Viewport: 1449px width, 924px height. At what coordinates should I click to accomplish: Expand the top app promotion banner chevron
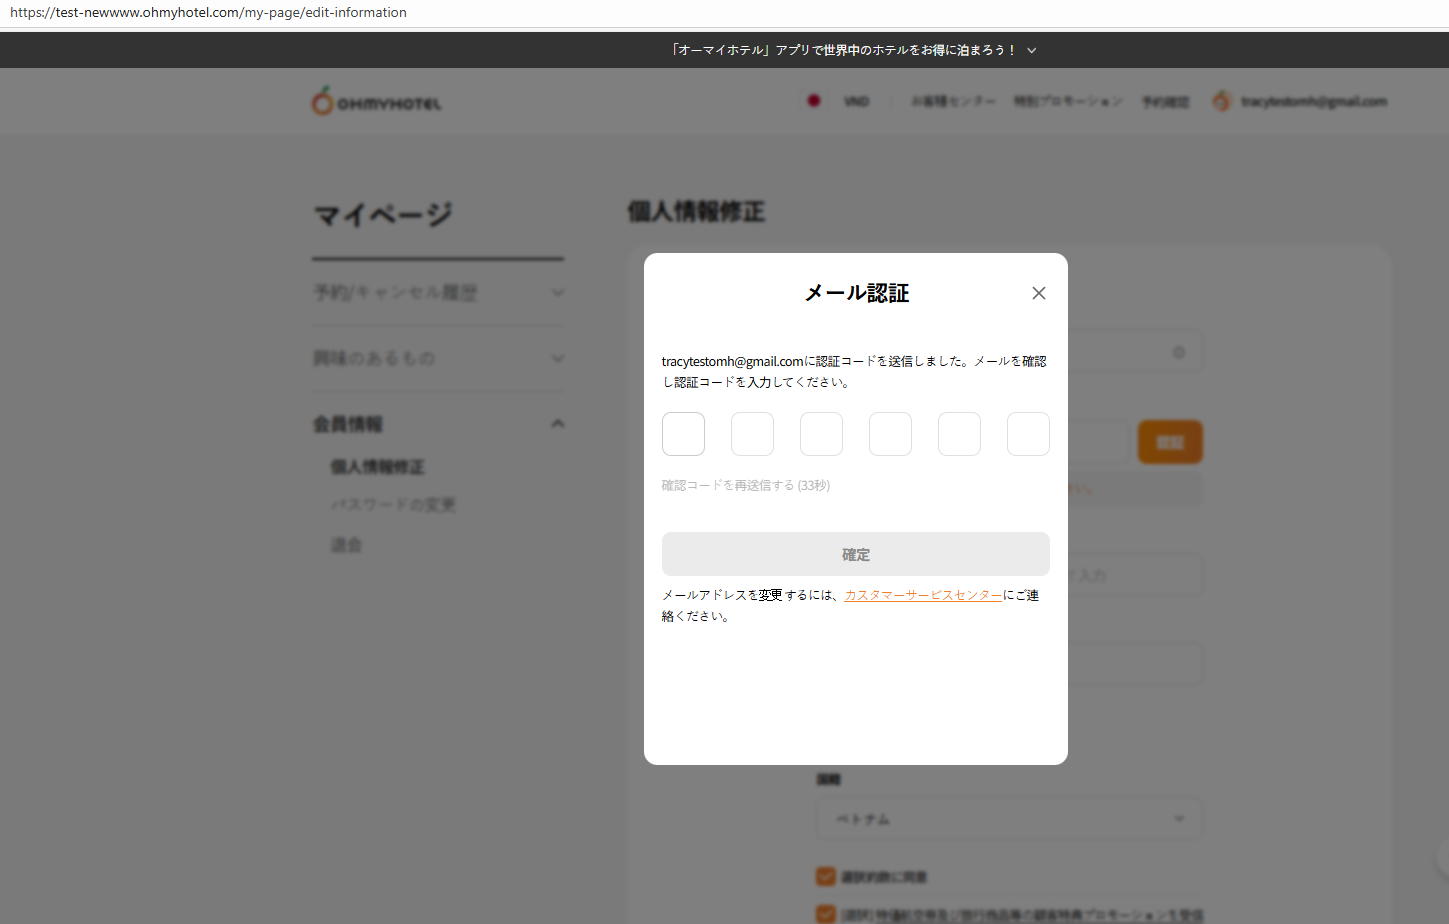click(x=1032, y=50)
